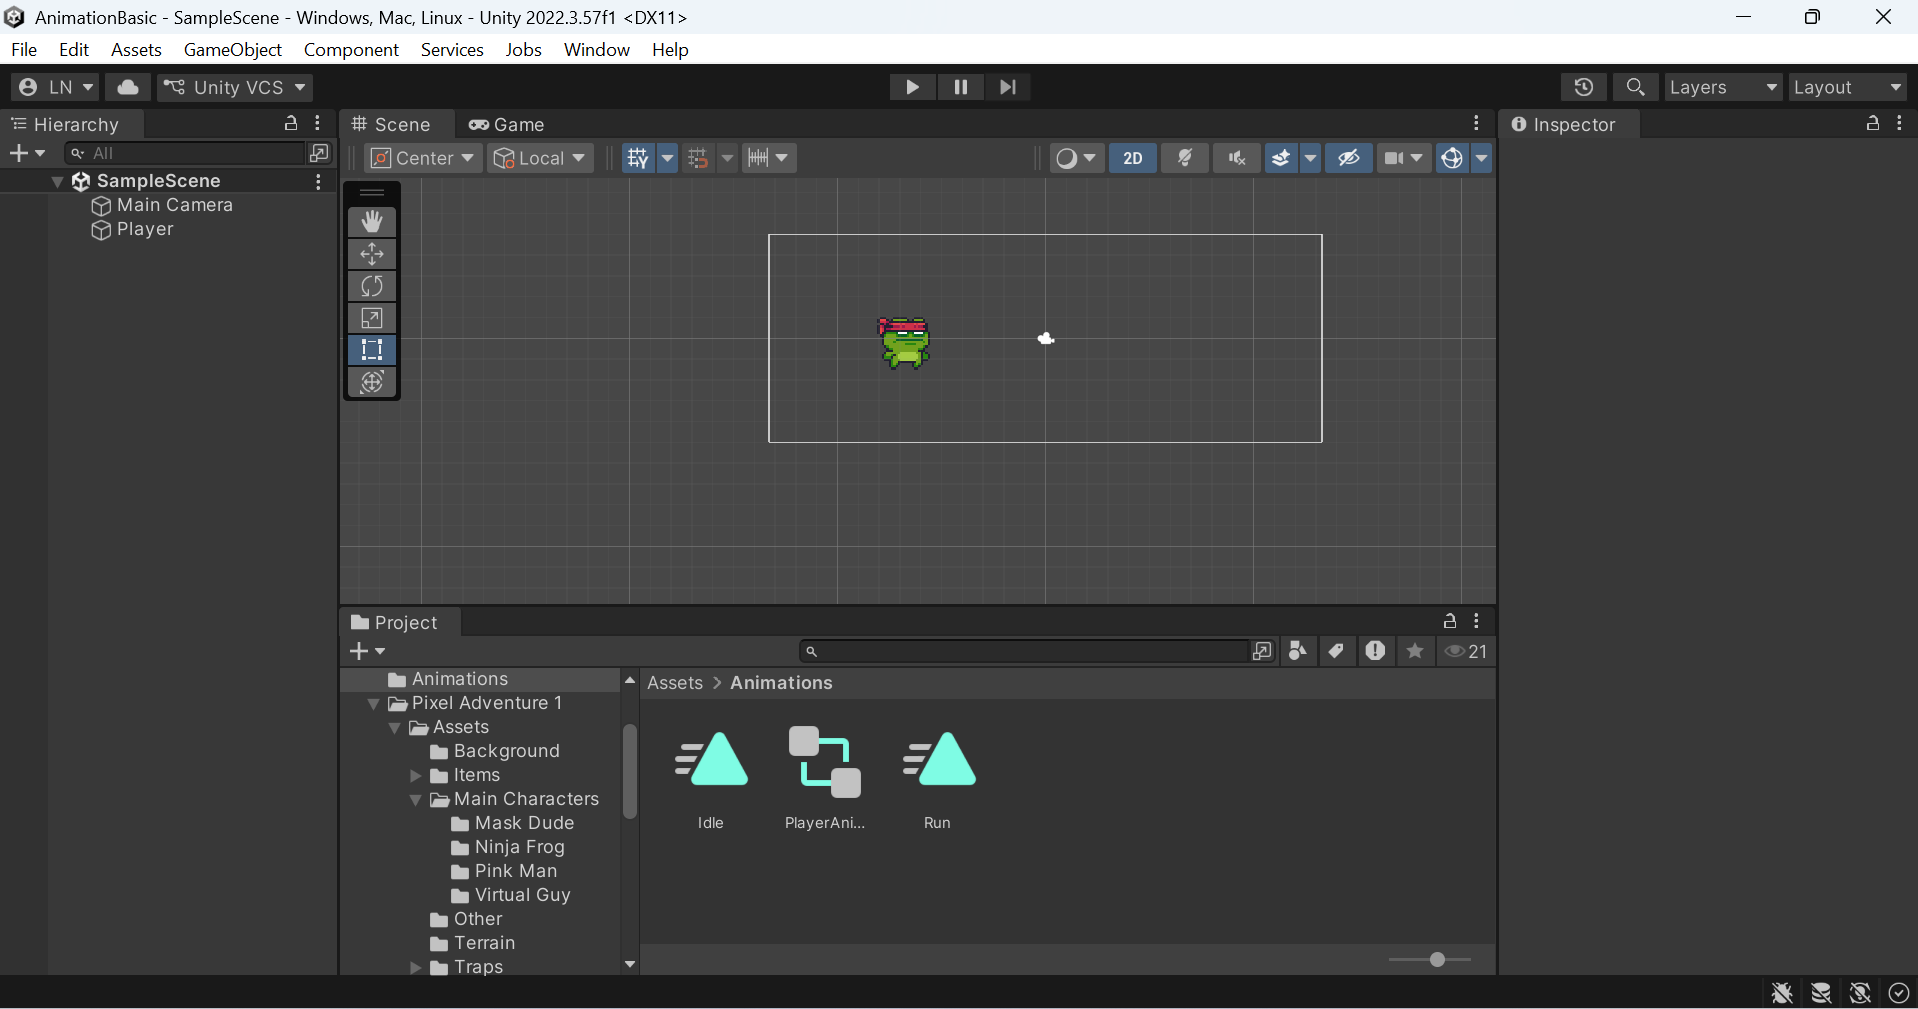Open the Center pivot mode dropdown
Screen dimensions: 1918x1009
pos(423,158)
